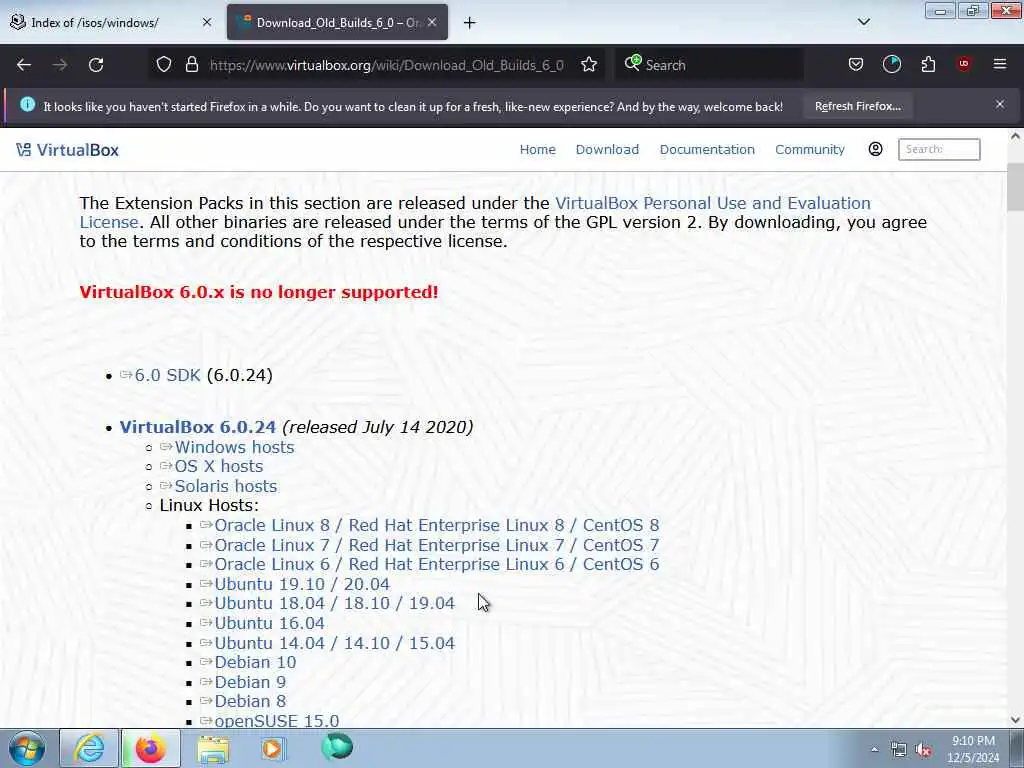
Task: Open the network status tray icon
Action: pyautogui.click(x=899, y=750)
